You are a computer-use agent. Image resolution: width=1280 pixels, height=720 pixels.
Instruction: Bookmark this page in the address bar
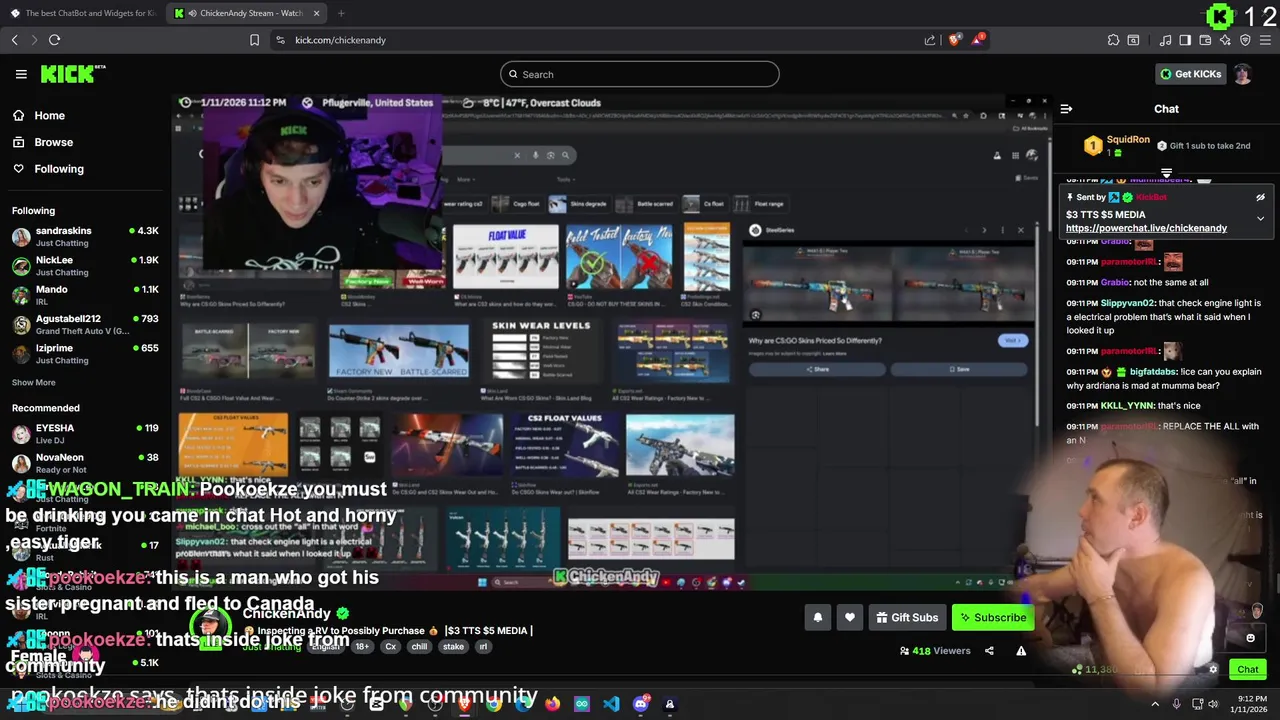coord(254,40)
